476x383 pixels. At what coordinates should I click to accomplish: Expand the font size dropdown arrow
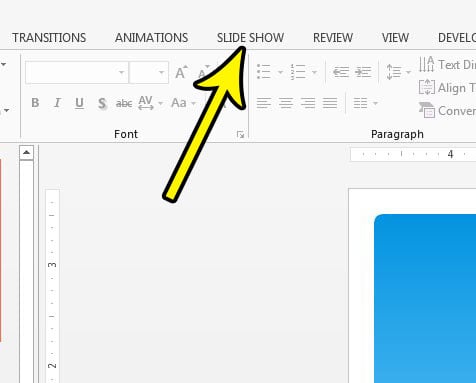coord(161,72)
